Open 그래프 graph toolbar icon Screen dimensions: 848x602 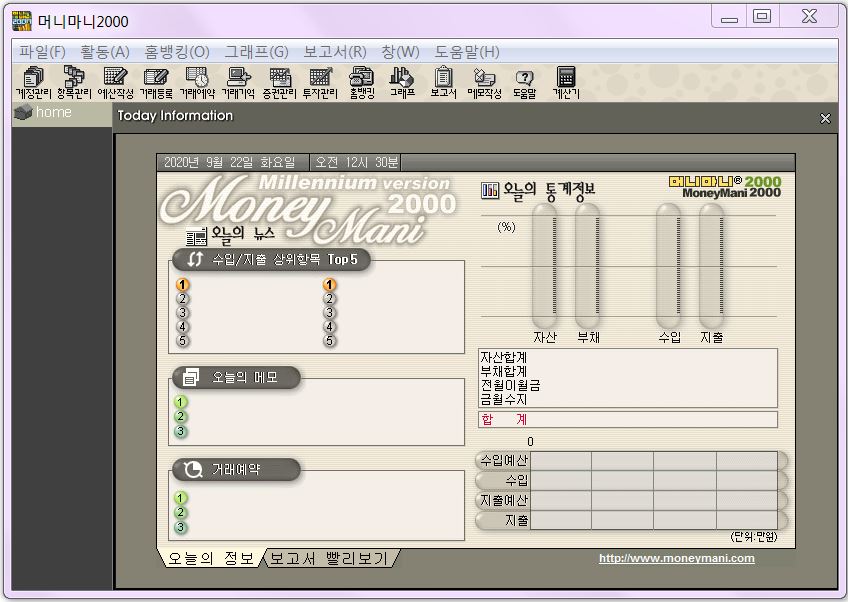click(x=402, y=83)
